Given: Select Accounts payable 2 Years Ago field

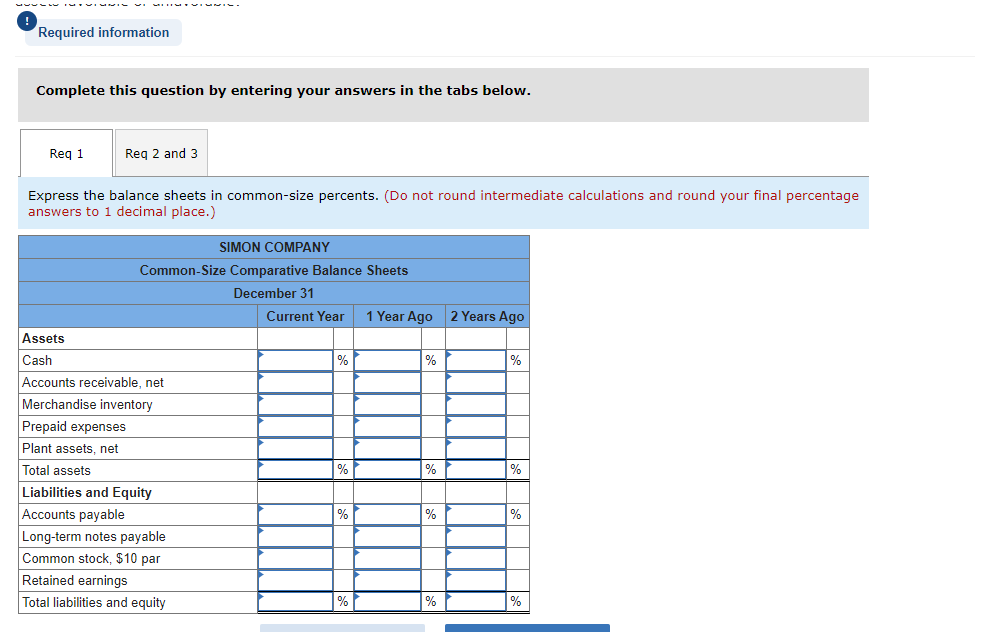Looking at the screenshot, I should [x=476, y=515].
